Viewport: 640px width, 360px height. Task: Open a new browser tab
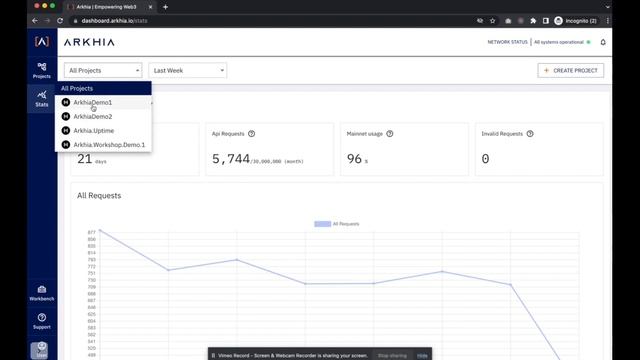click(x=165, y=7)
